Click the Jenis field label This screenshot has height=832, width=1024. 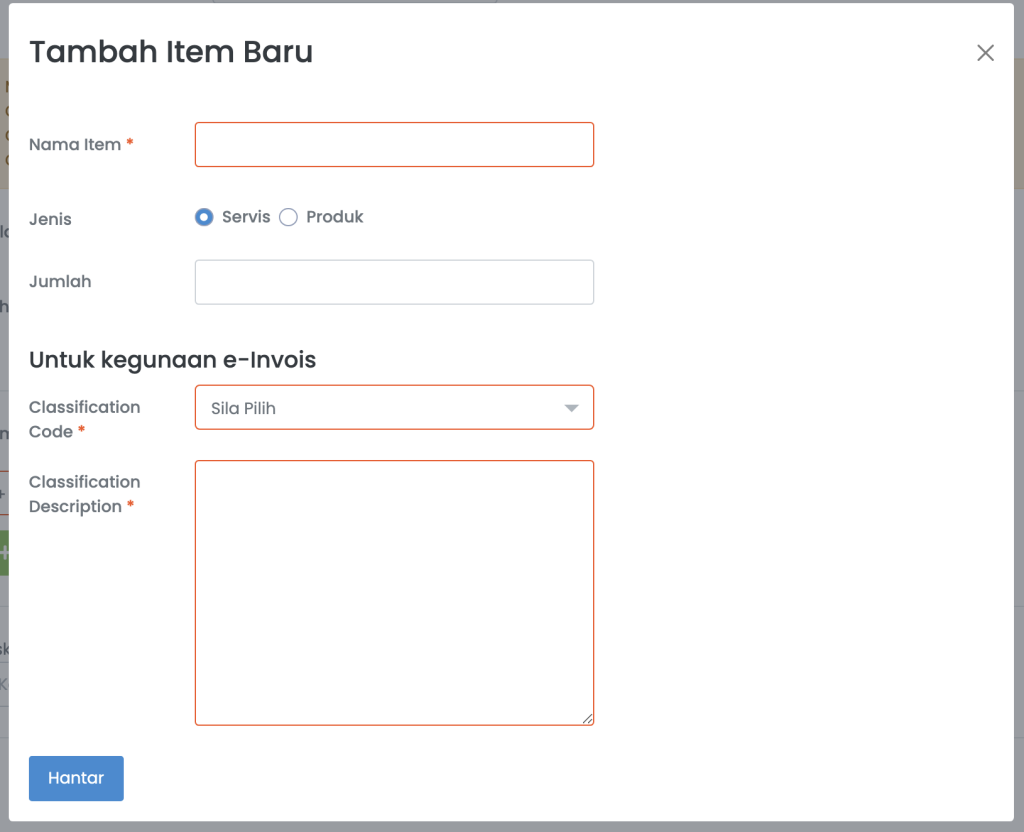50,219
